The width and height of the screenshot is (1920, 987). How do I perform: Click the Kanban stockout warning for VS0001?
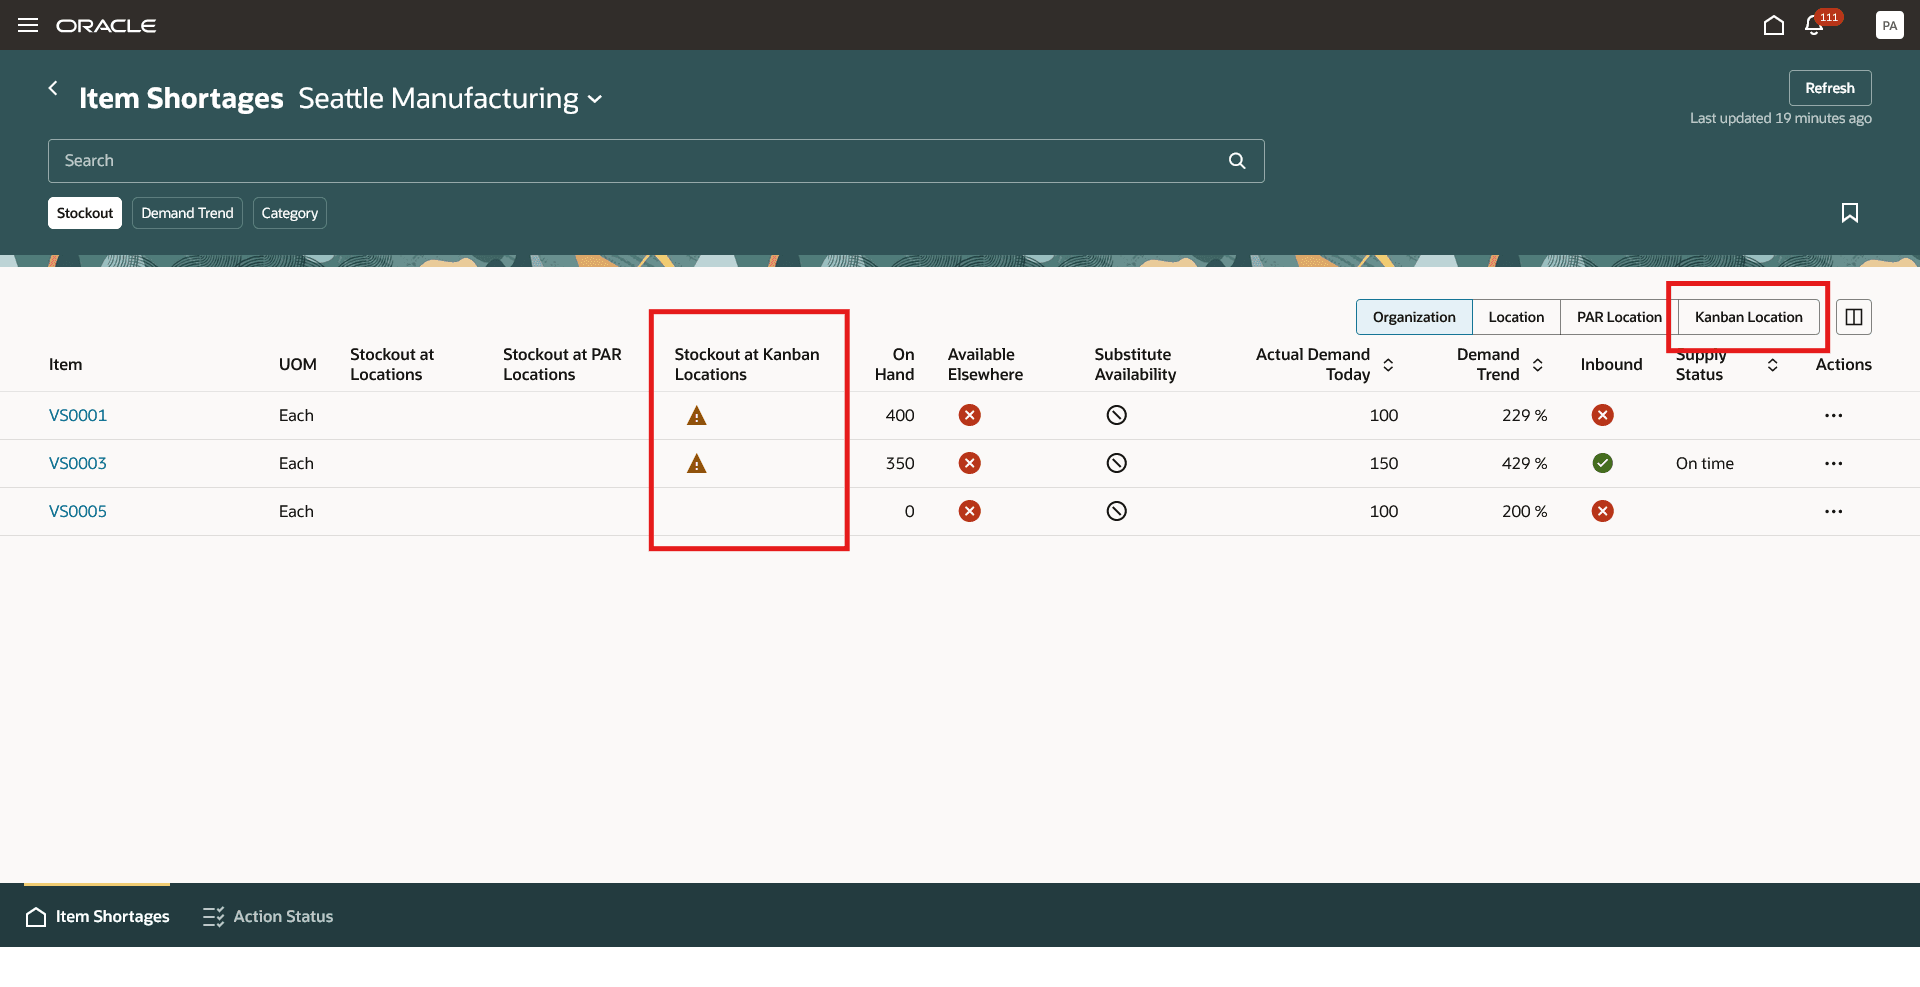pos(697,416)
